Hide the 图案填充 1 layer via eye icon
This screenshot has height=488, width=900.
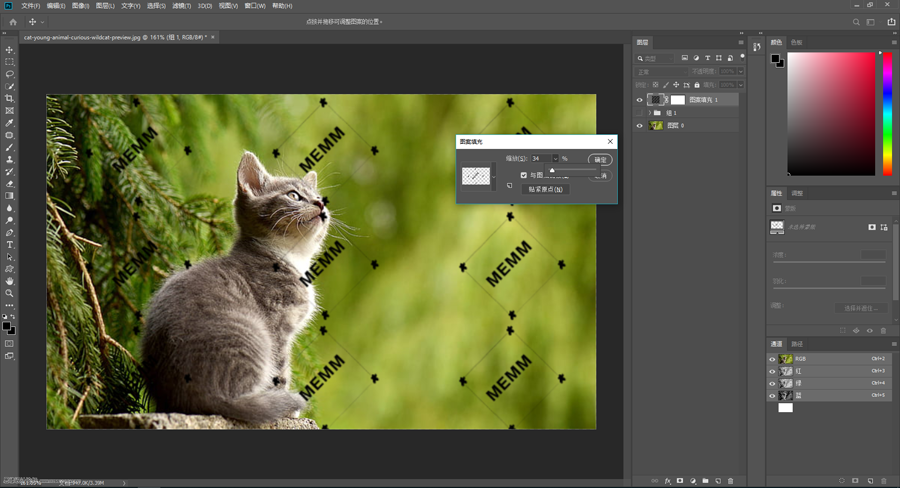pyautogui.click(x=640, y=100)
